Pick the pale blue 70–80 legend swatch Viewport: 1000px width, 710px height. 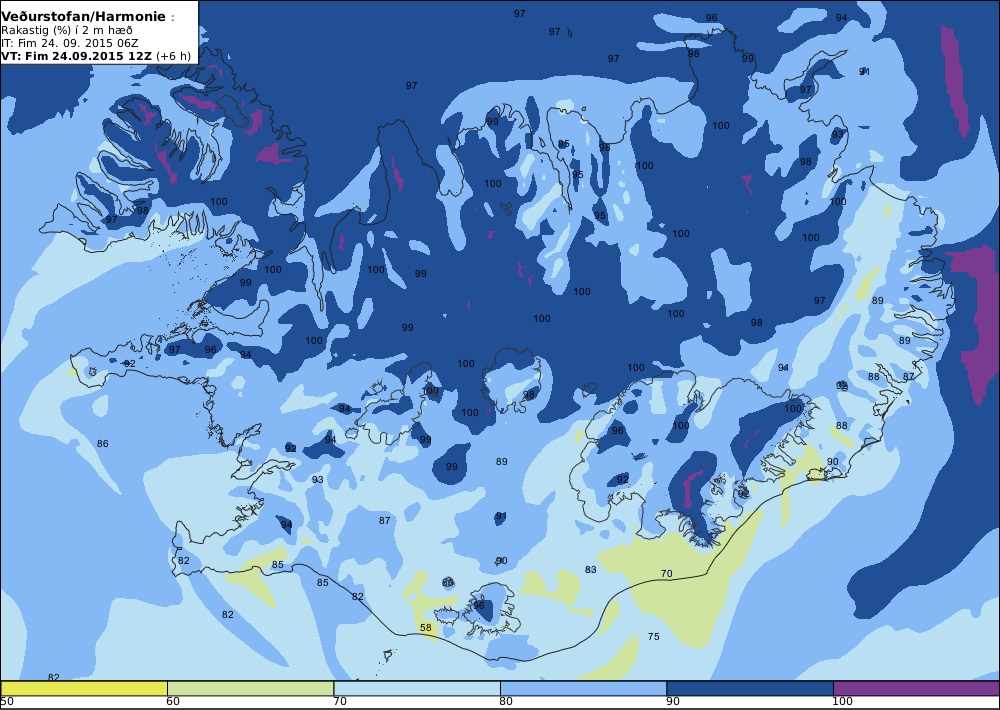click(x=417, y=688)
